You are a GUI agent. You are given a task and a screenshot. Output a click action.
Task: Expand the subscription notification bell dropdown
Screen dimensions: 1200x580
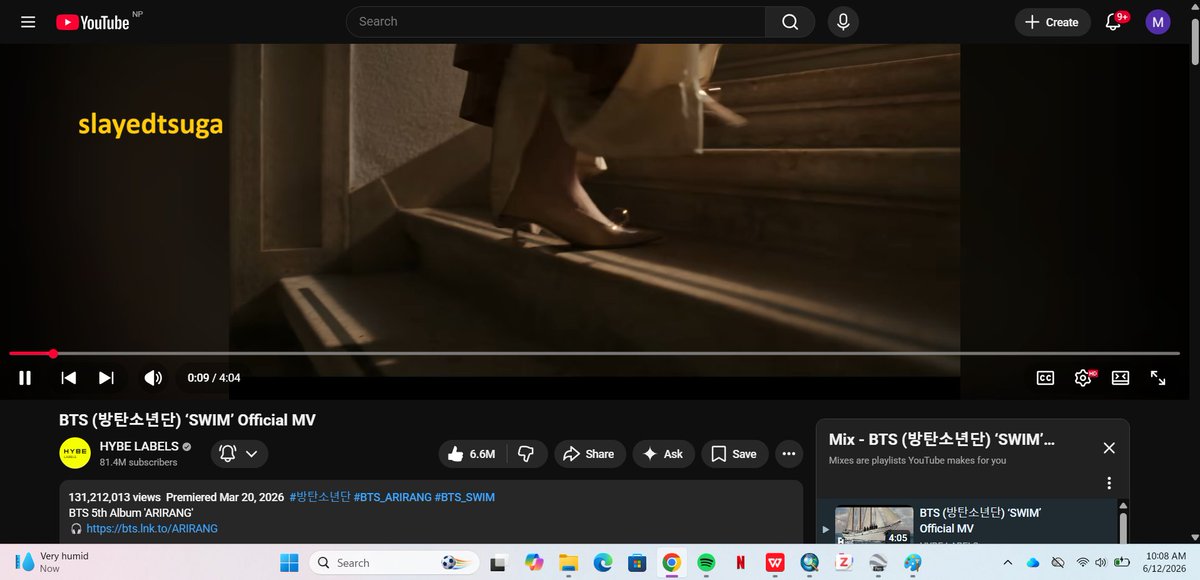coord(239,454)
